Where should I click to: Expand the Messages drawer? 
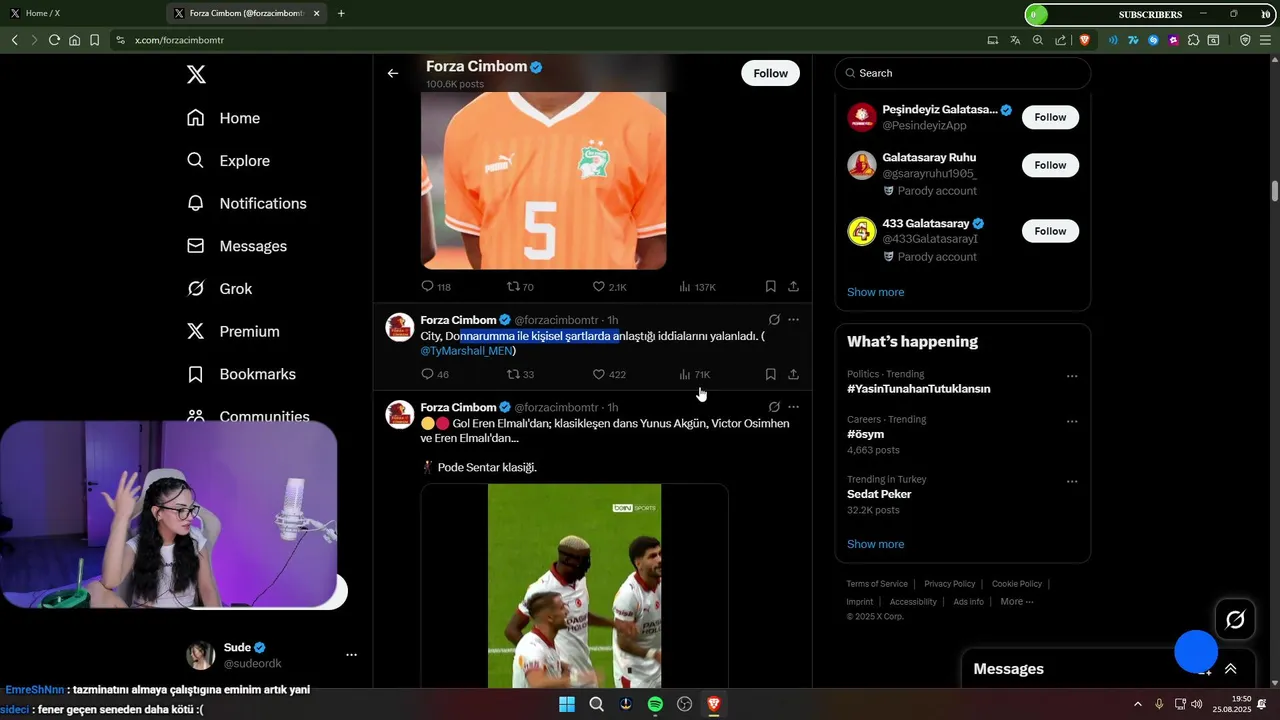coord(1231,669)
